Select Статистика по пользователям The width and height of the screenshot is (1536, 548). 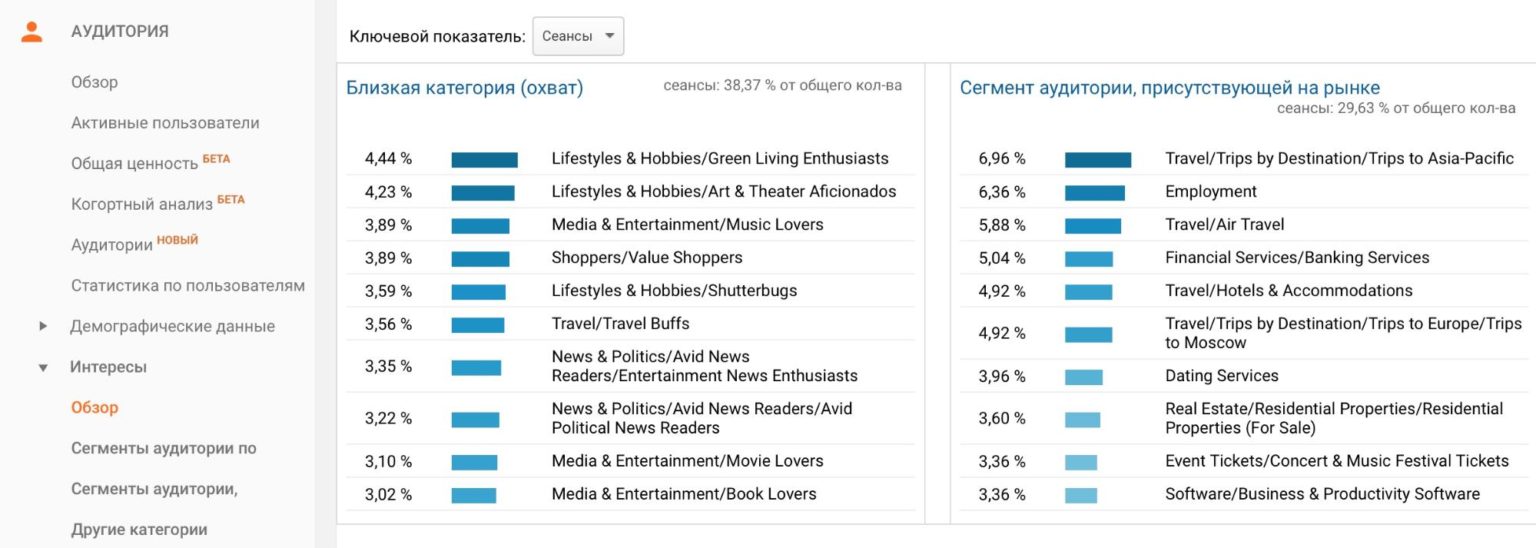coord(188,285)
